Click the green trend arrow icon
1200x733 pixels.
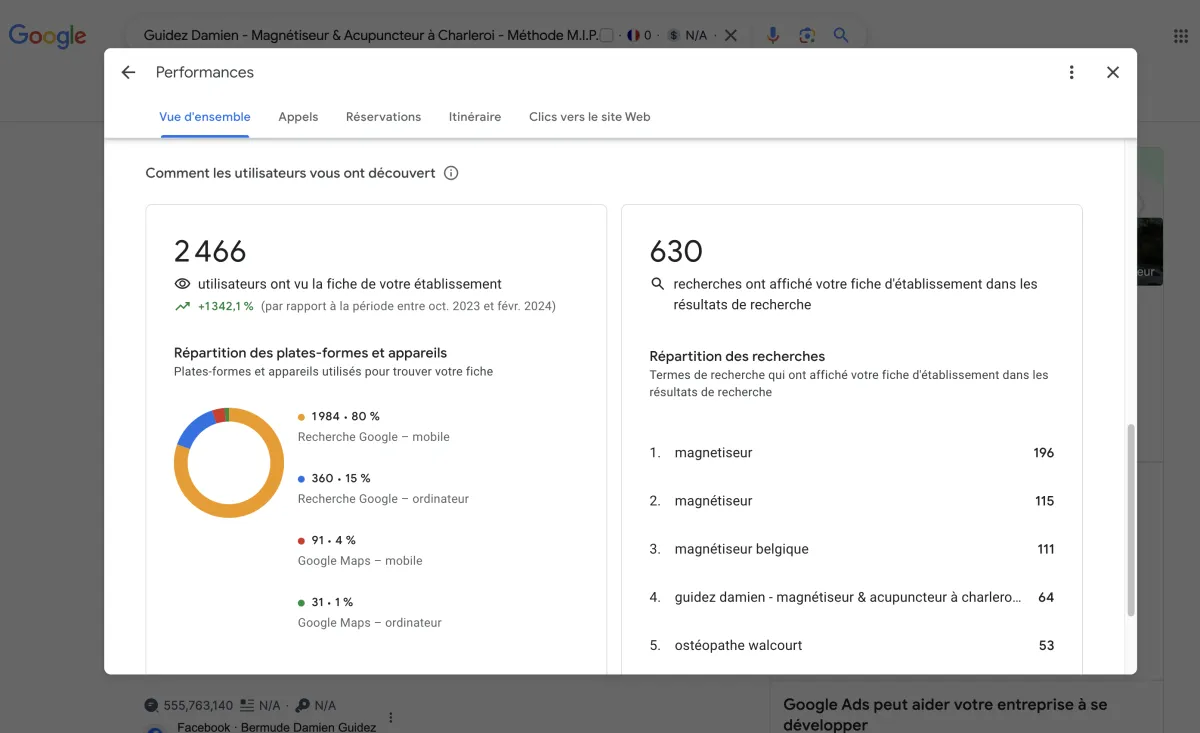182,306
